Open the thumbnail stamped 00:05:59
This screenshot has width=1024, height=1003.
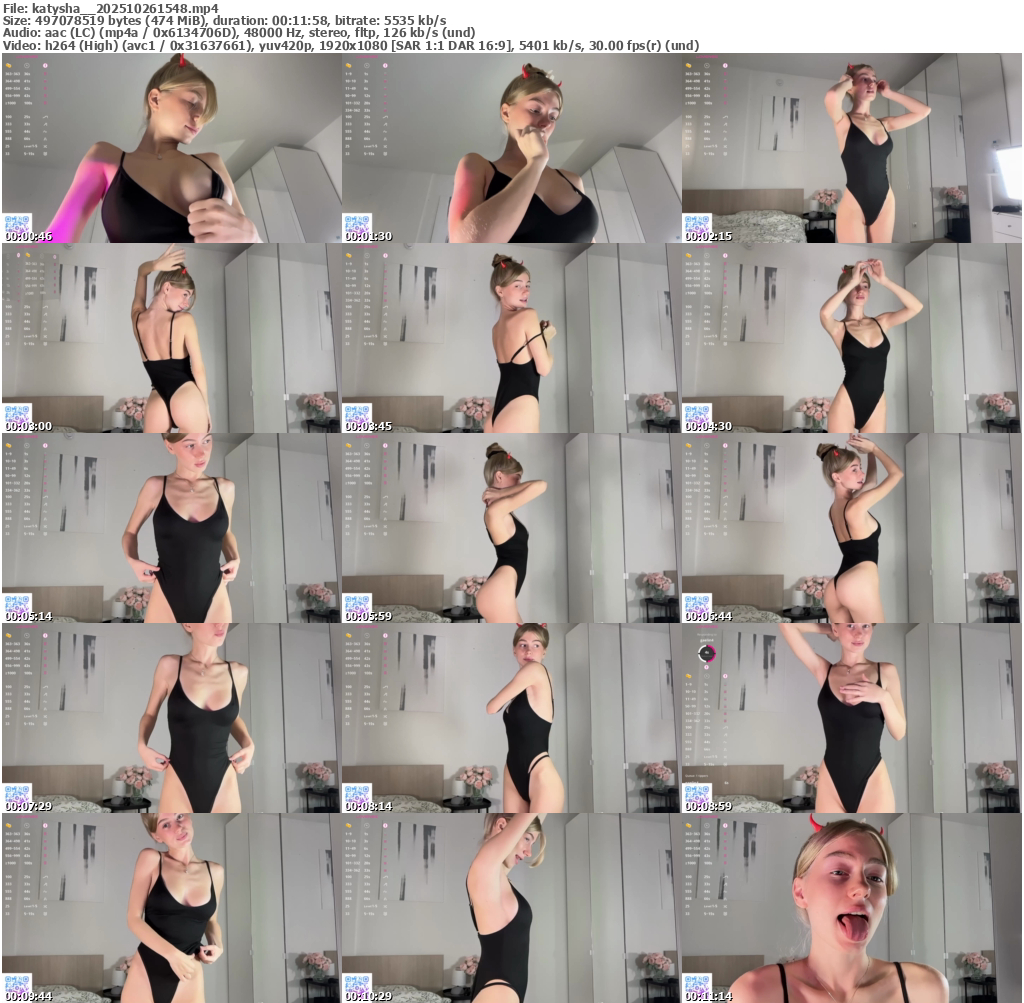click(x=511, y=528)
